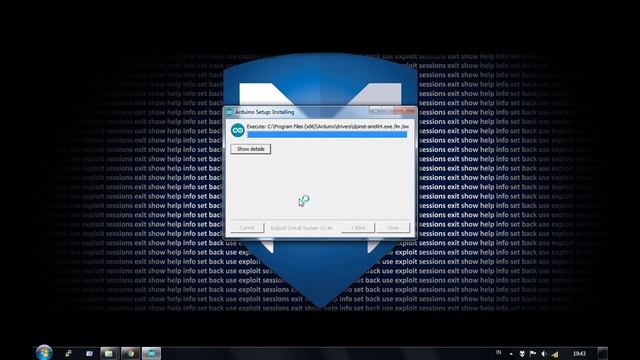Viewport: 640px width, 360px height.
Task: Click the volume speaker tray icon
Action: click(544, 353)
